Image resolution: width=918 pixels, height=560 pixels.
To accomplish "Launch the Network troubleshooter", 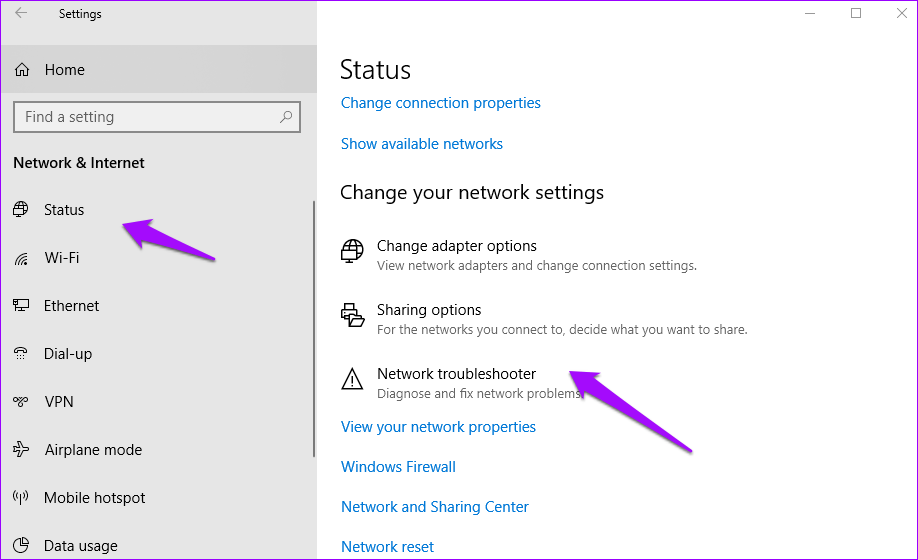I will tap(456, 374).
